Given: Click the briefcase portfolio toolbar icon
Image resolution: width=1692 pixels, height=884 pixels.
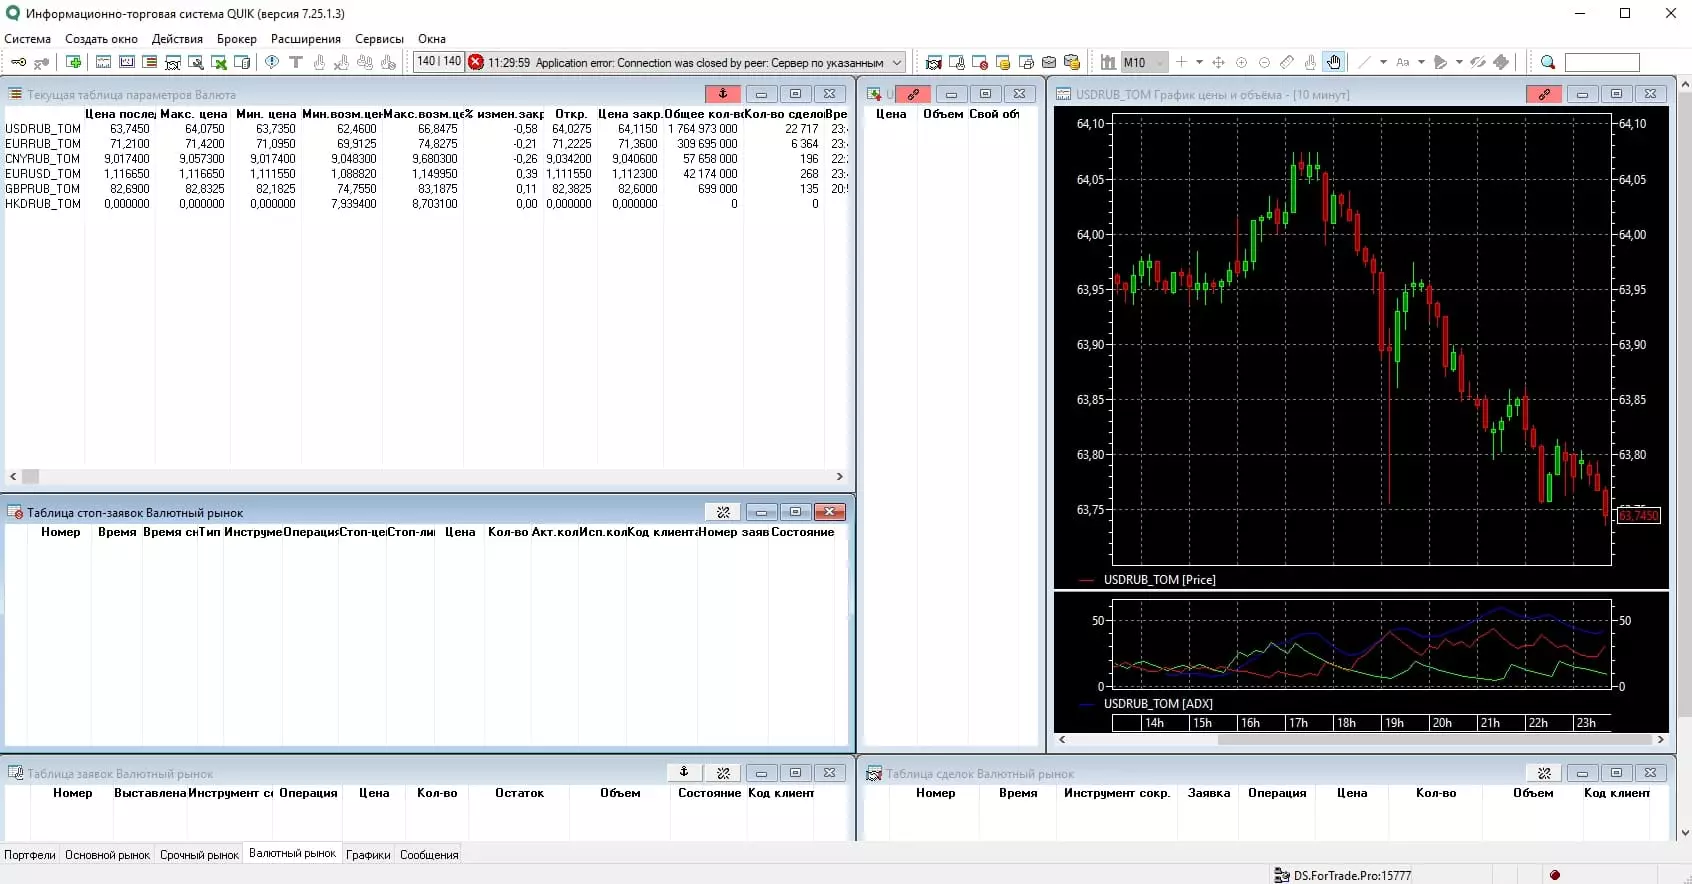Looking at the screenshot, I should click(x=1049, y=62).
